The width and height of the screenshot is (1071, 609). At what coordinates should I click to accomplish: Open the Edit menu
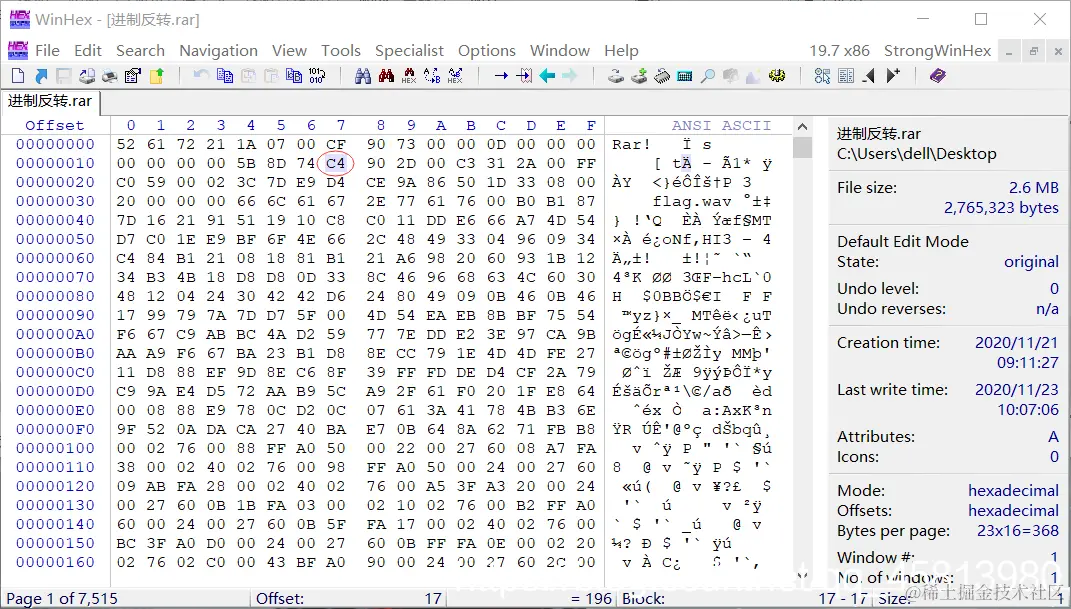(x=88, y=51)
